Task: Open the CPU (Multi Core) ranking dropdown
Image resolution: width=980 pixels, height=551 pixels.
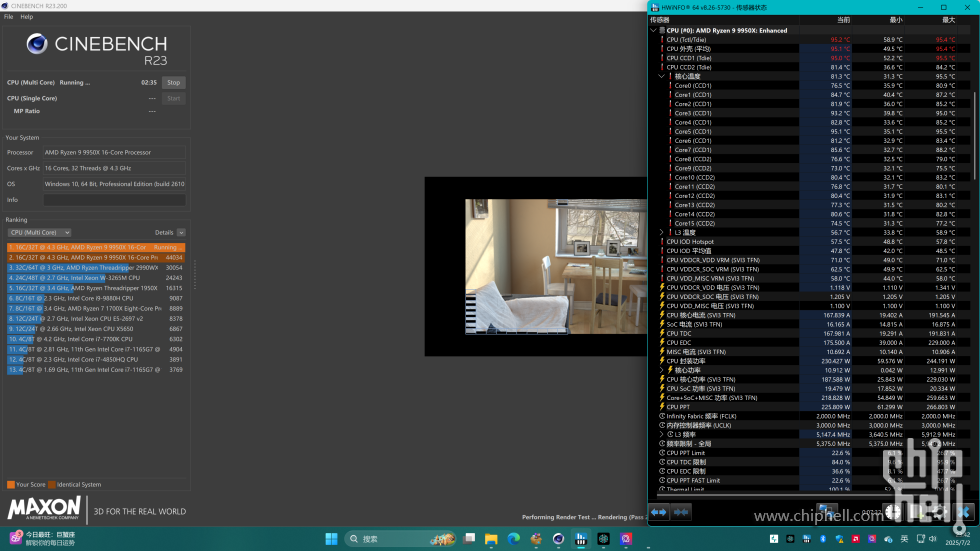Action: [39, 232]
